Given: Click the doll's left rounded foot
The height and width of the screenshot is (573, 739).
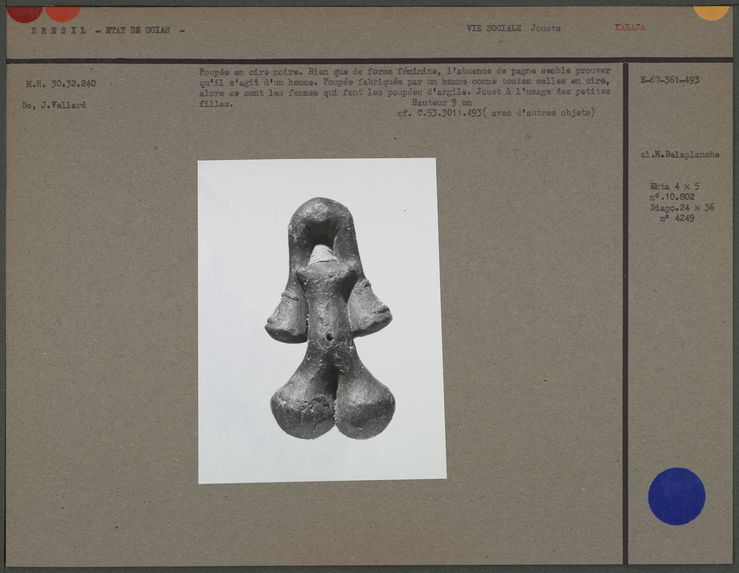Looking at the screenshot, I should tap(301, 404).
